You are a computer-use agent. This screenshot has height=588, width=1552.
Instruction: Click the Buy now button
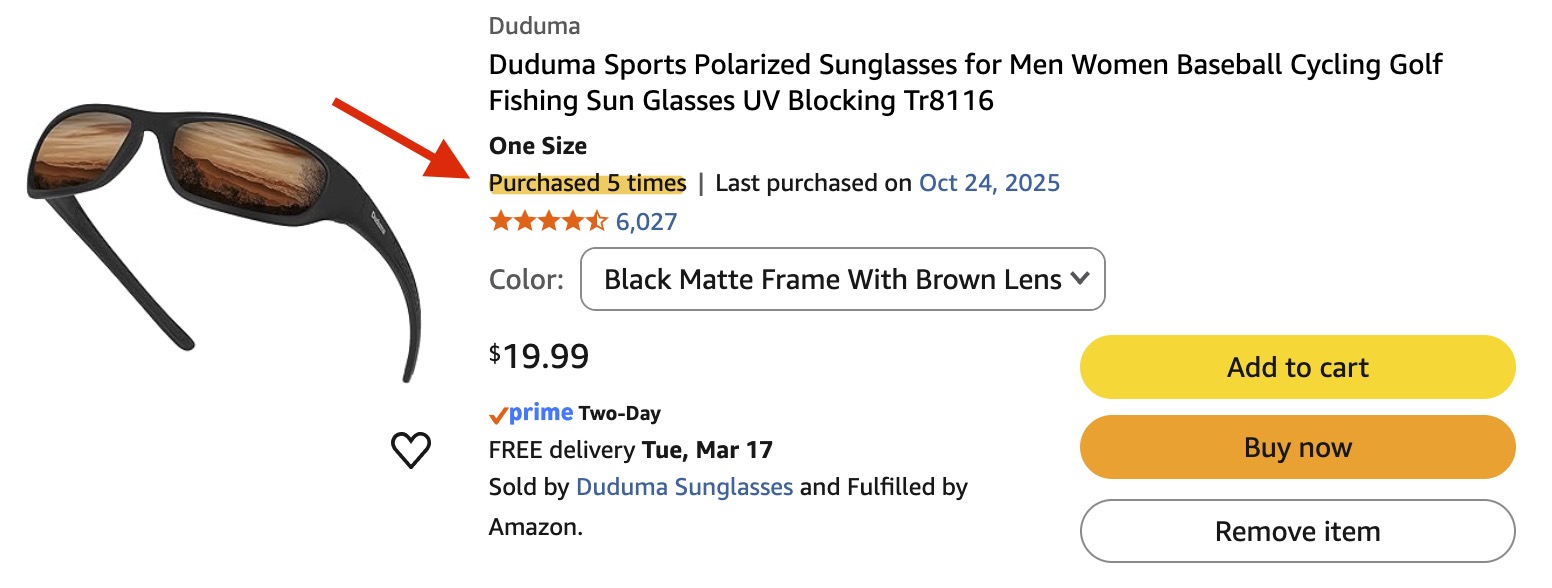pyautogui.click(x=1297, y=447)
